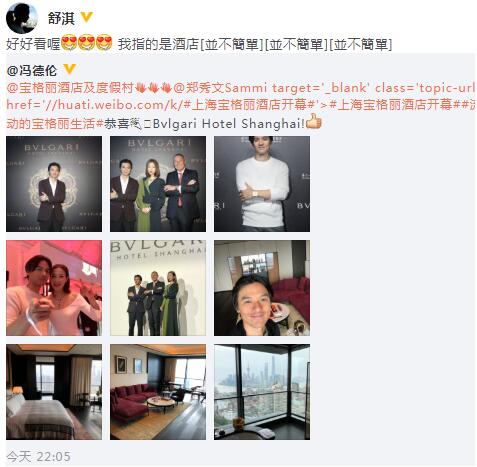Open photo of man in dark suit alone
The width and height of the screenshot is (477, 467).
[x=54, y=184]
